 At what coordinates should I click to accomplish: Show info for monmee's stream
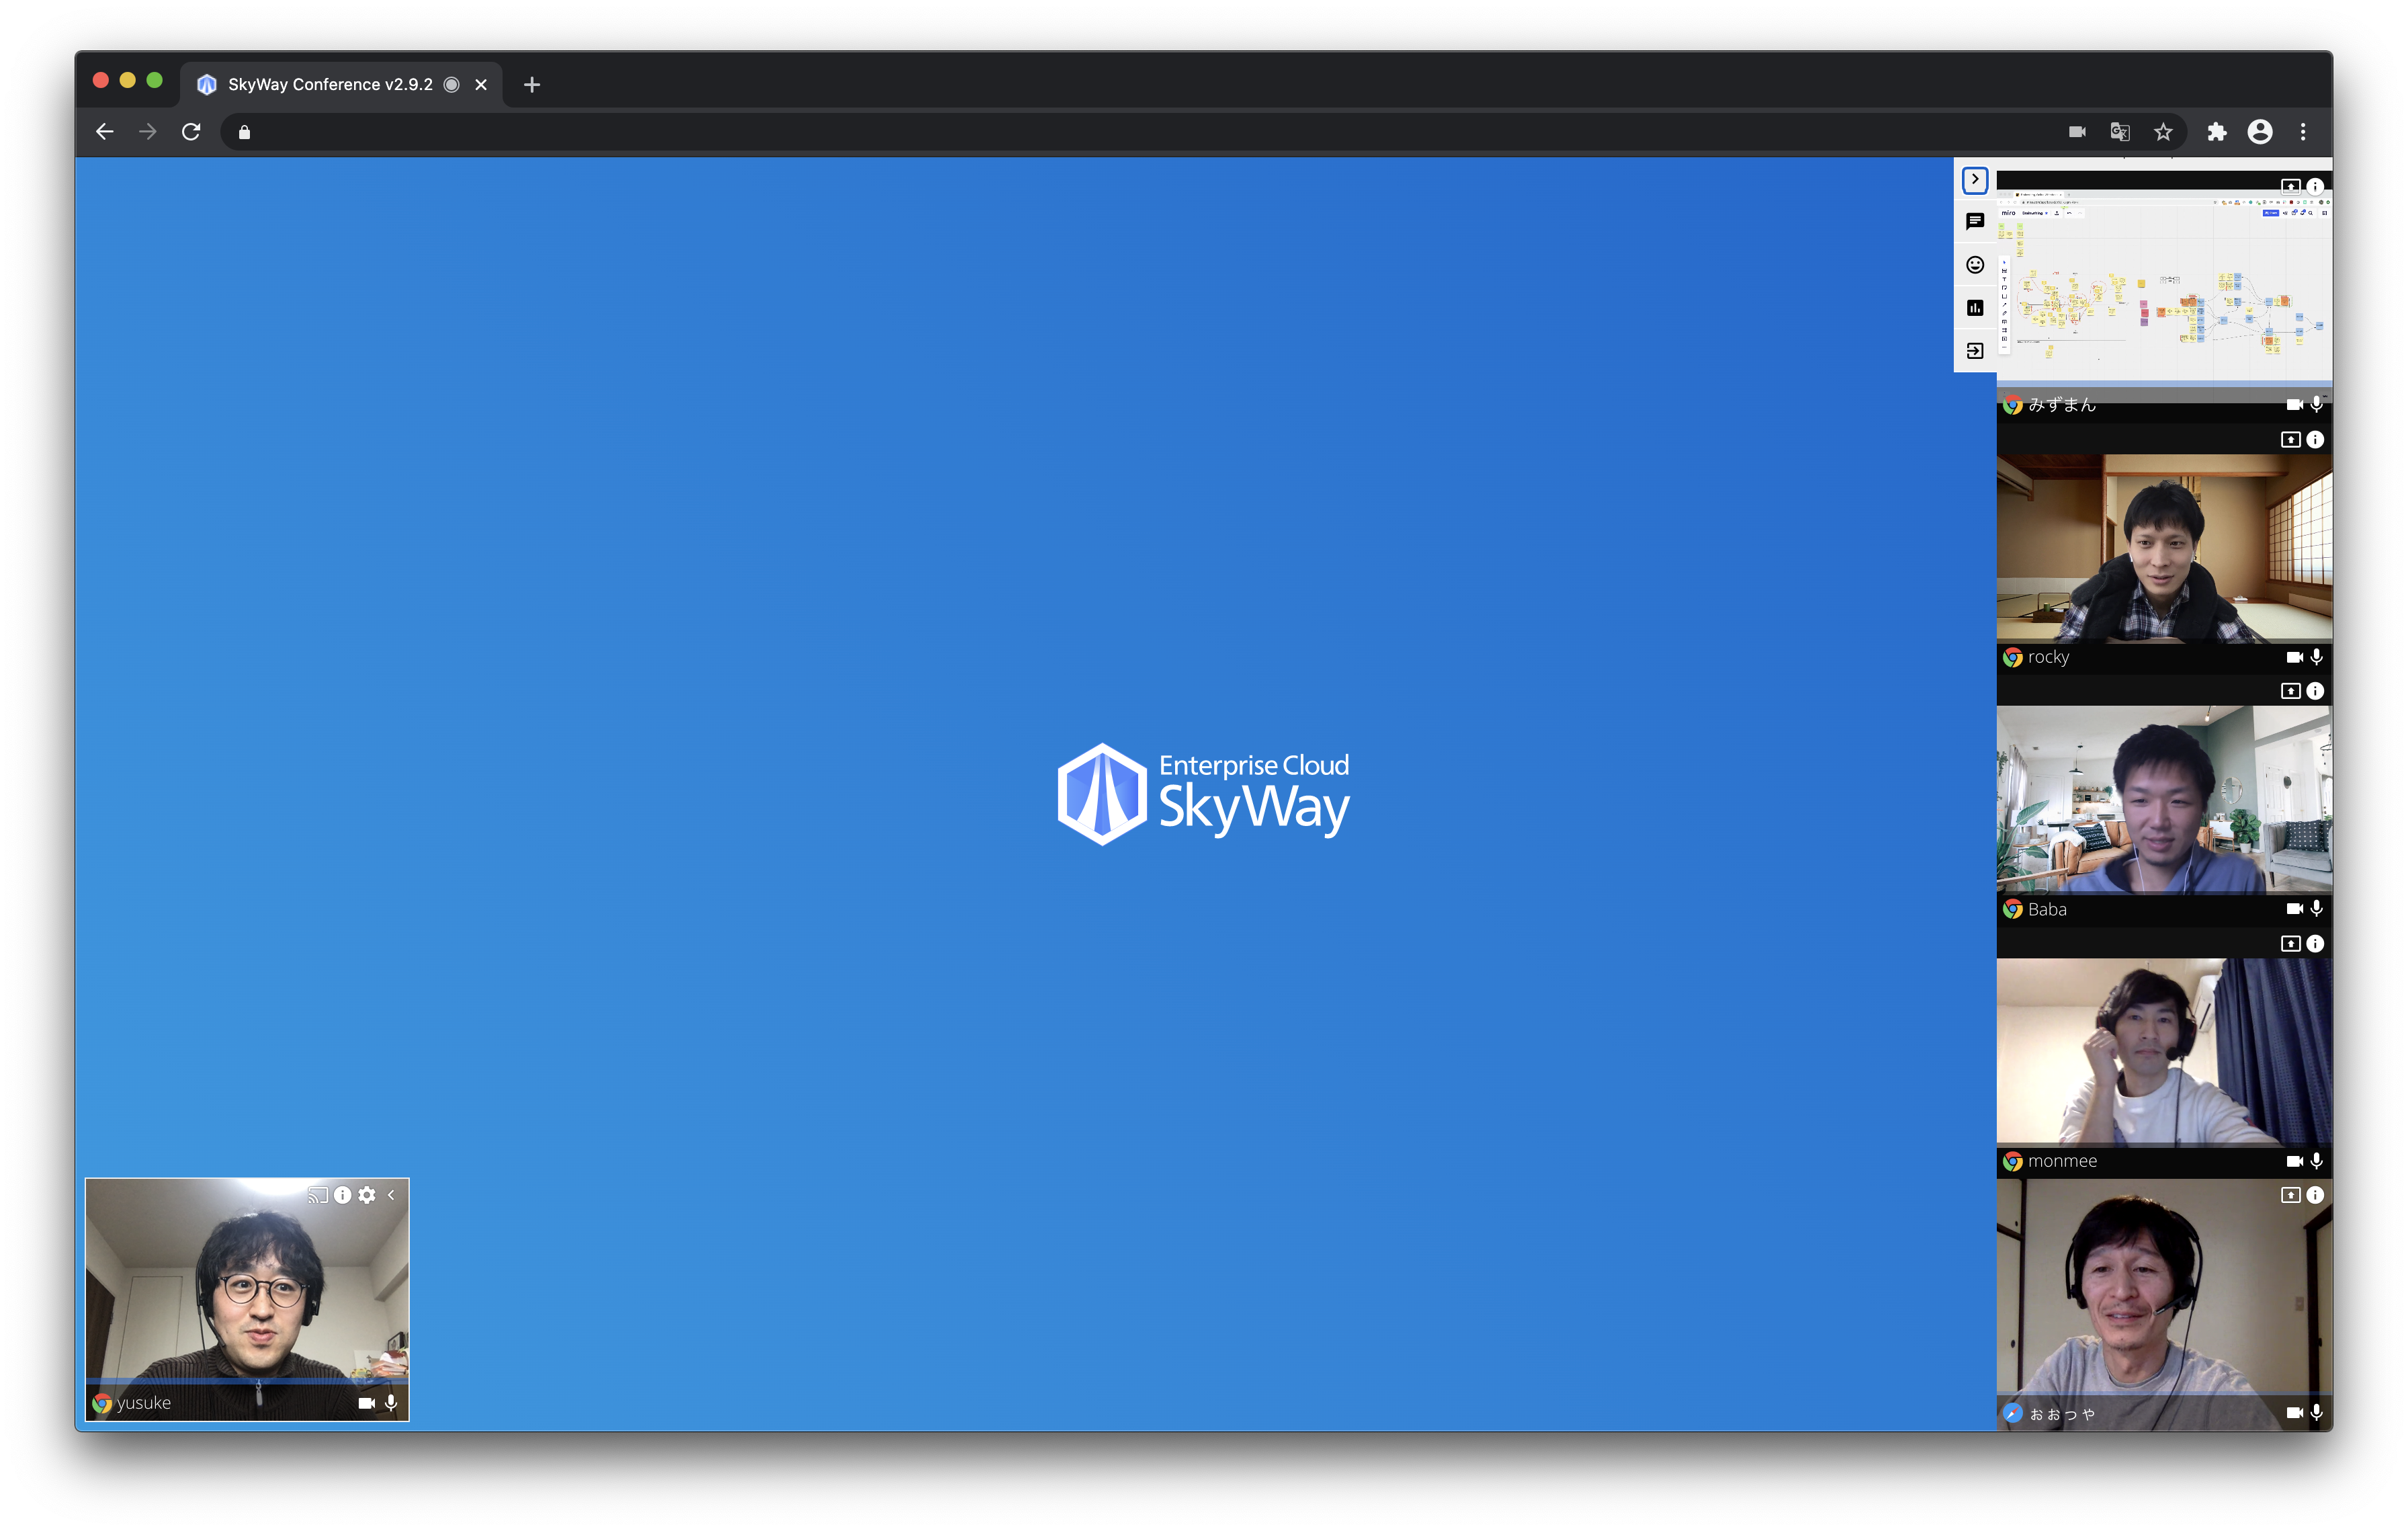pos(2315,944)
